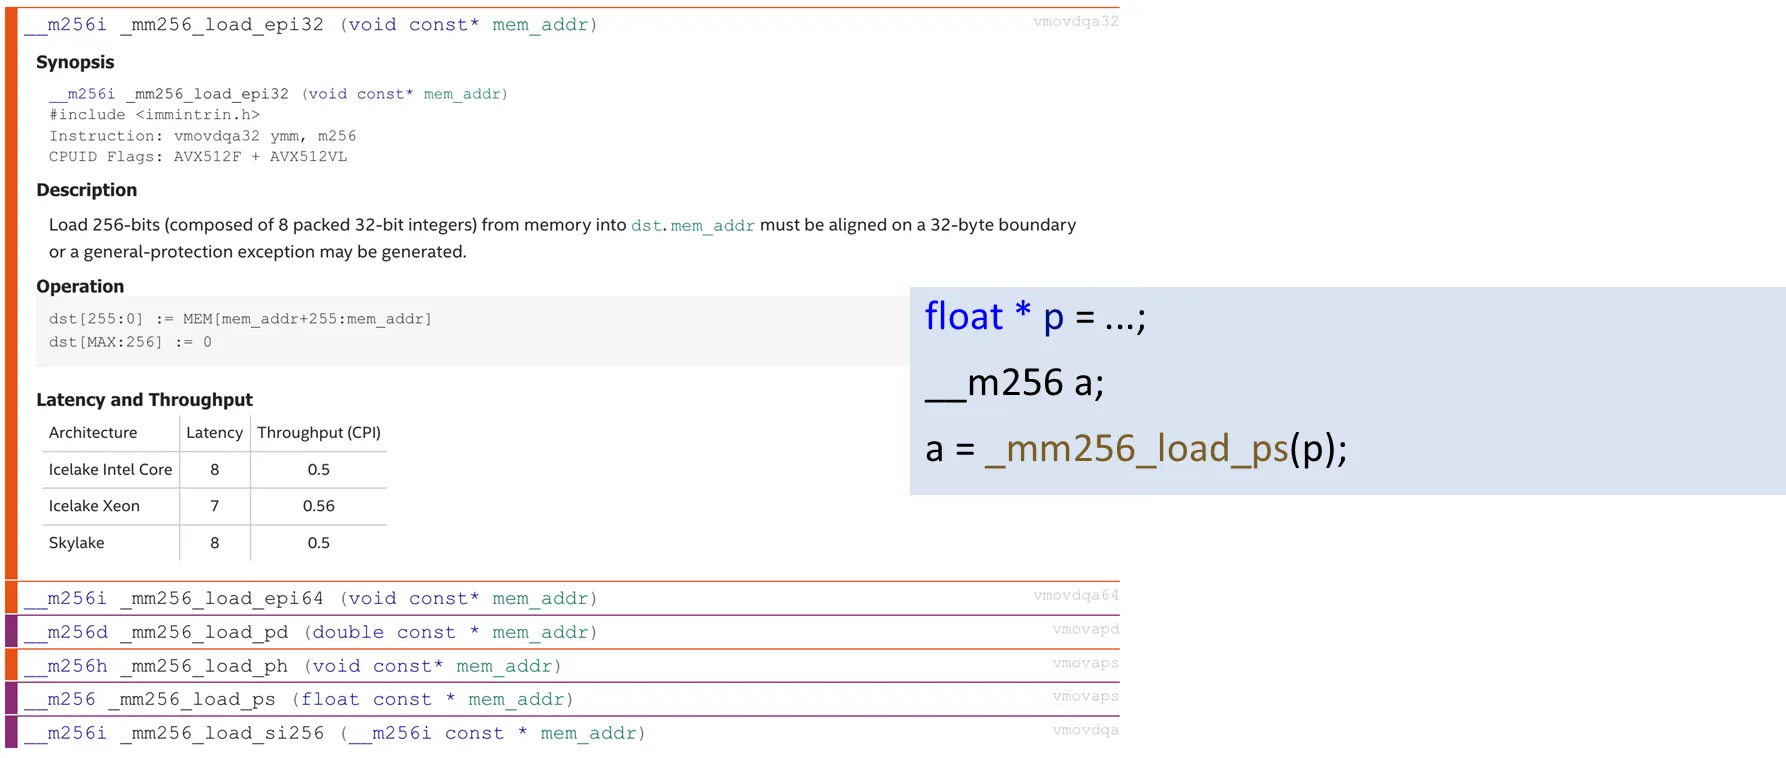Click _mm256_load_ps in the code overlay
Image resolution: width=1786 pixels, height=758 pixels.
1136,449
